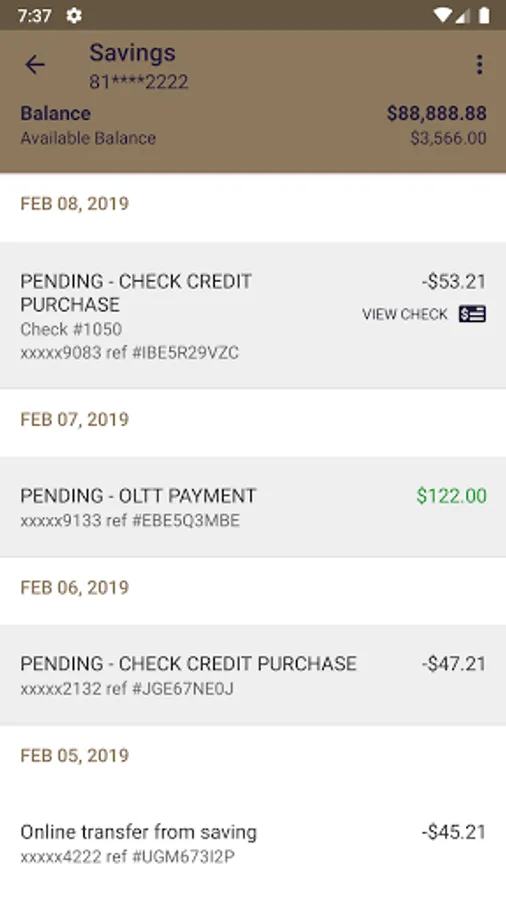The height and width of the screenshot is (900, 506).
Task: Tap the back arrow icon
Action: tap(34, 65)
